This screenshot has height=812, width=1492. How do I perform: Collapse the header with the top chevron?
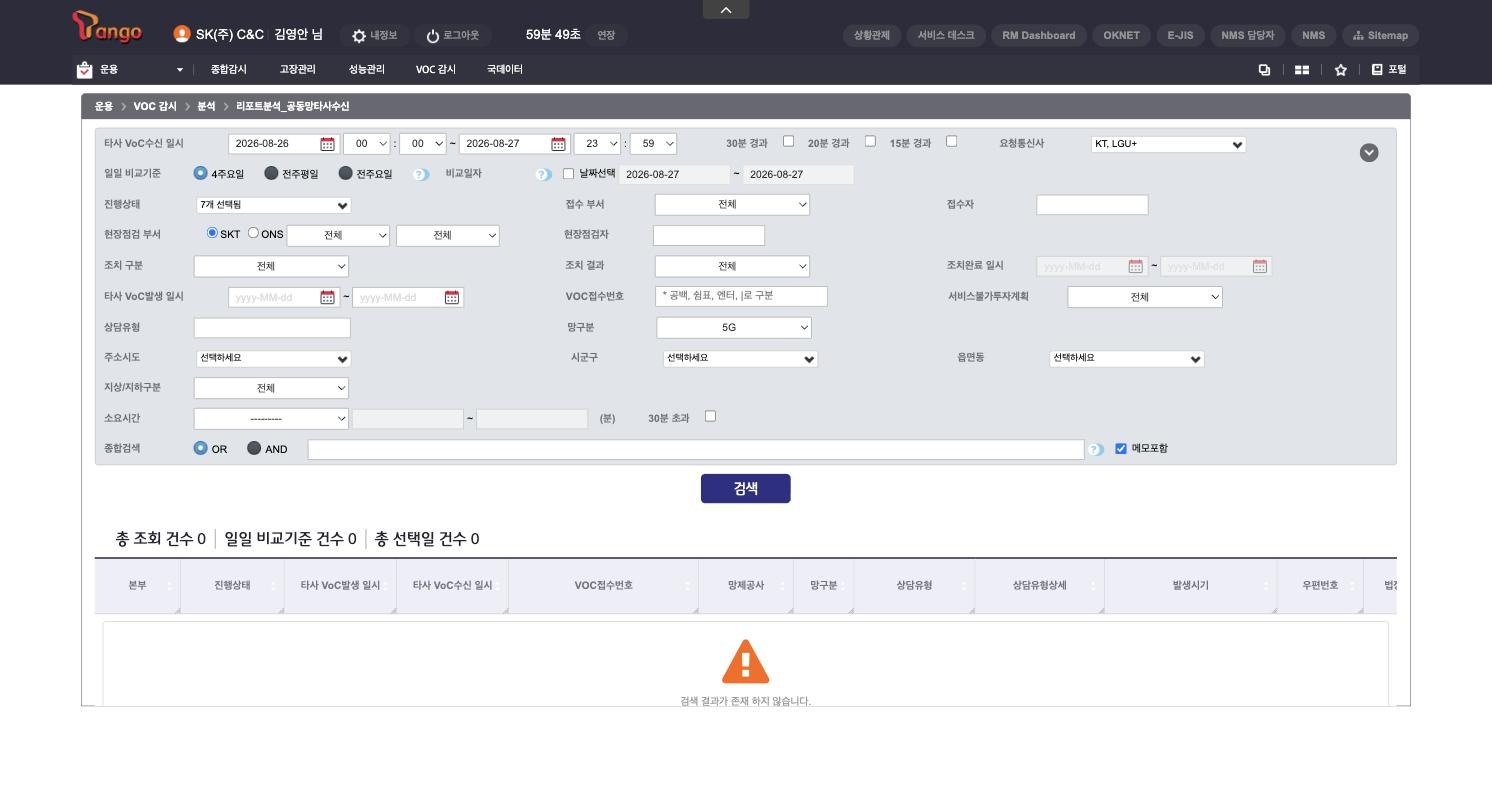click(726, 9)
